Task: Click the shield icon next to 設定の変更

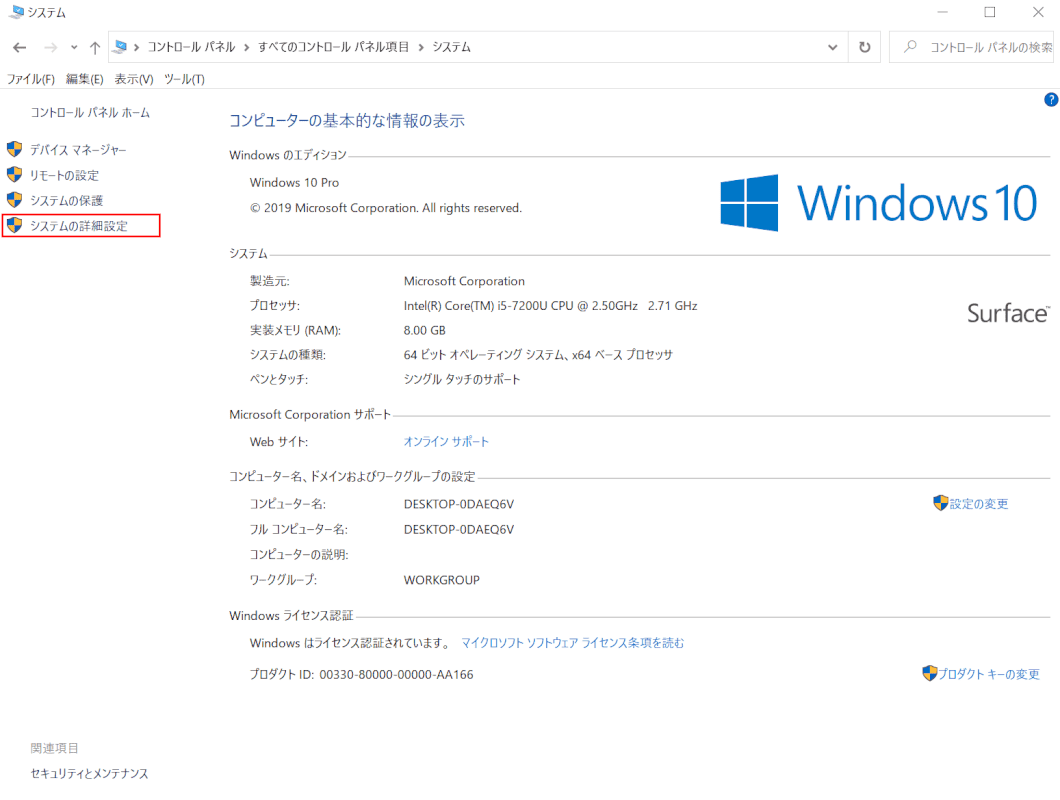Action: (940, 502)
